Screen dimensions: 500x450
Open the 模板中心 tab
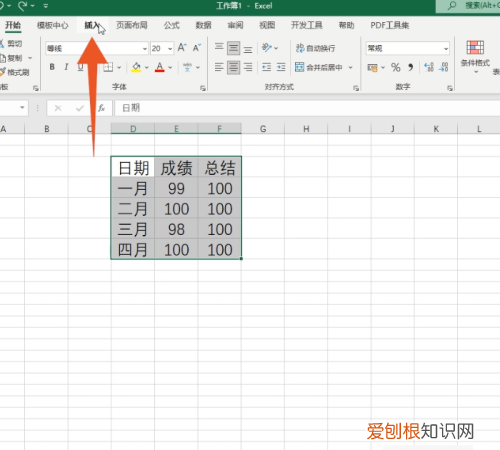pyautogui.click(x=52, y=25)
